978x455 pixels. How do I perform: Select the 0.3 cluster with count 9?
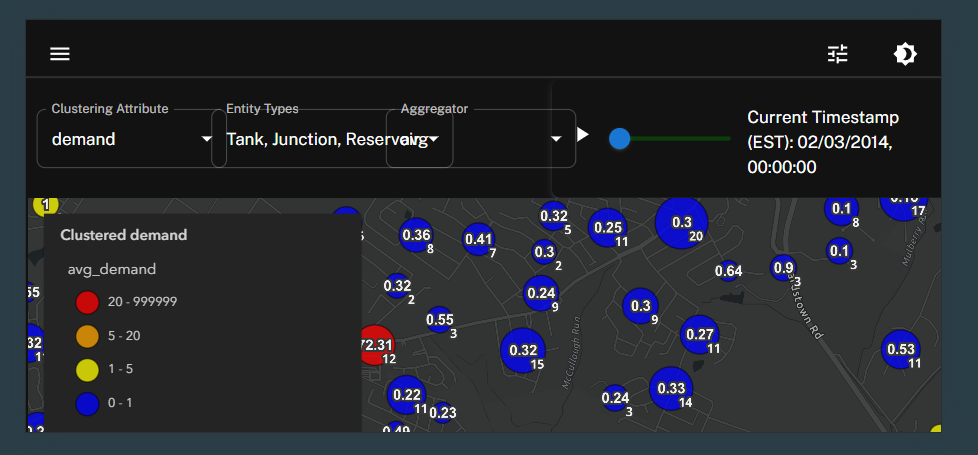641,306
